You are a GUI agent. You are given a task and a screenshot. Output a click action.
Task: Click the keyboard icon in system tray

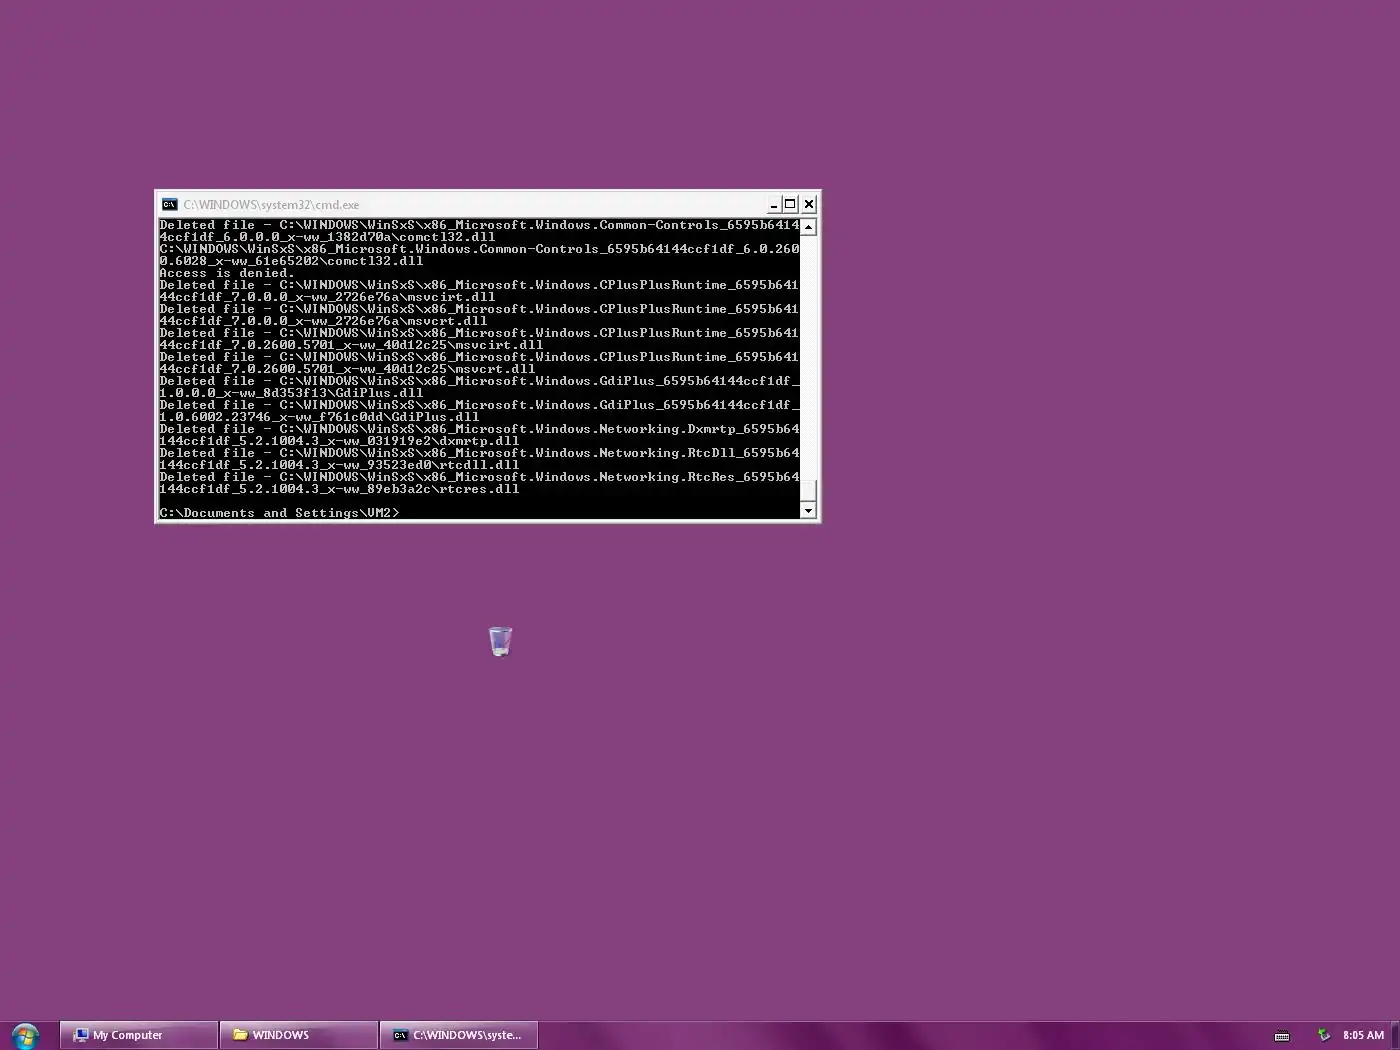[x=1282, y=1036]
